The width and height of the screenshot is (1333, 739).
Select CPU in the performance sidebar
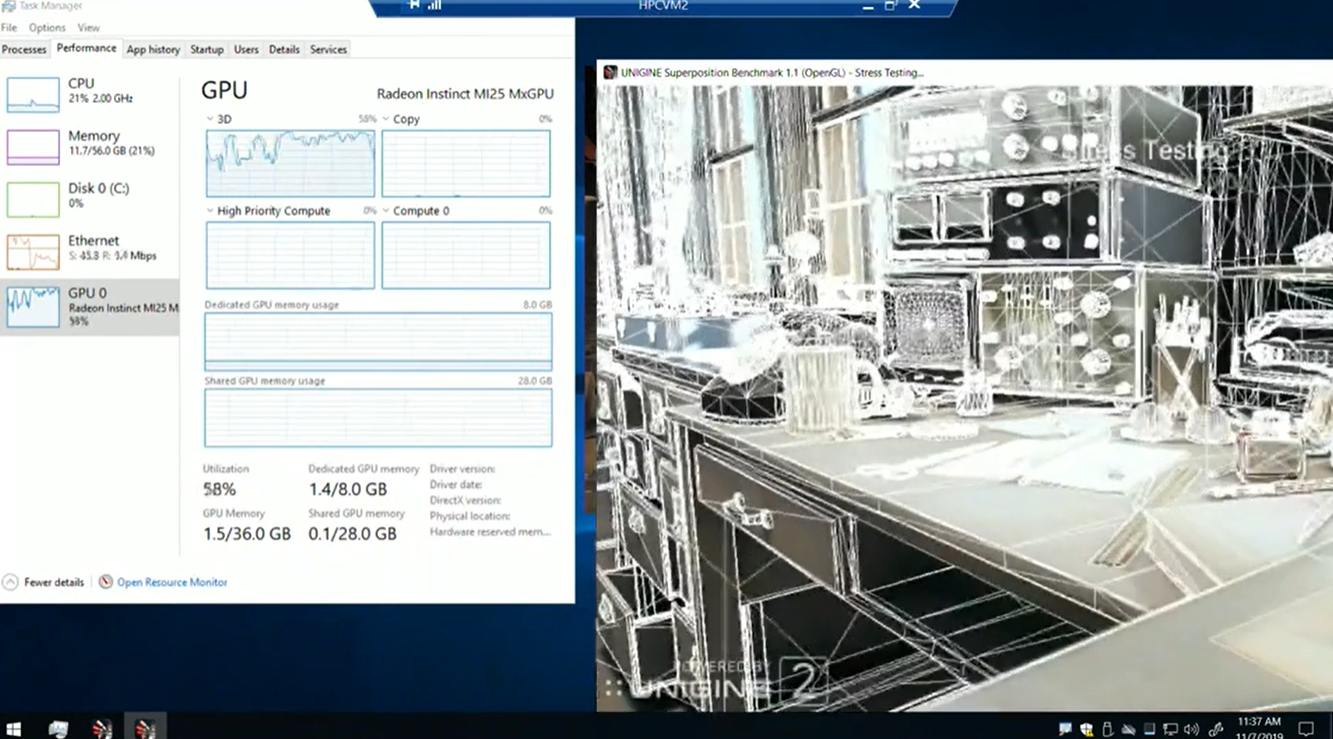pyautogui.click(x=89, y=92)
